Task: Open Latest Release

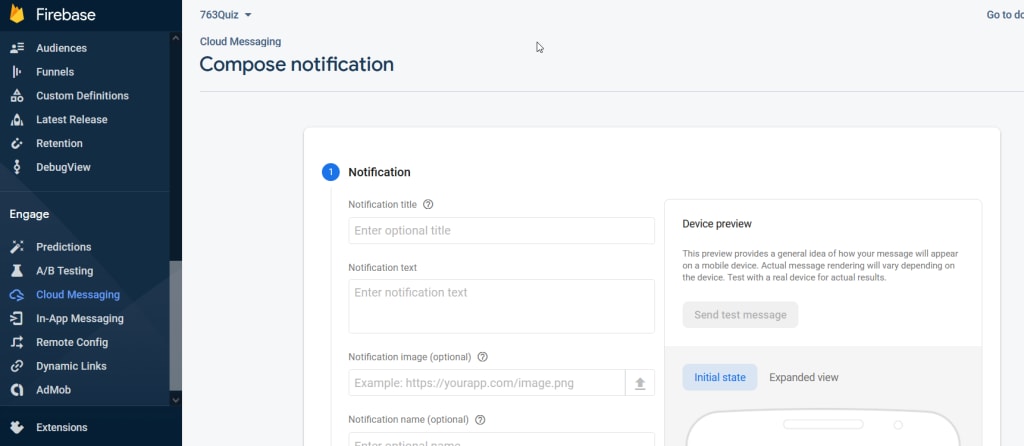Action: [x=72, y=119]
